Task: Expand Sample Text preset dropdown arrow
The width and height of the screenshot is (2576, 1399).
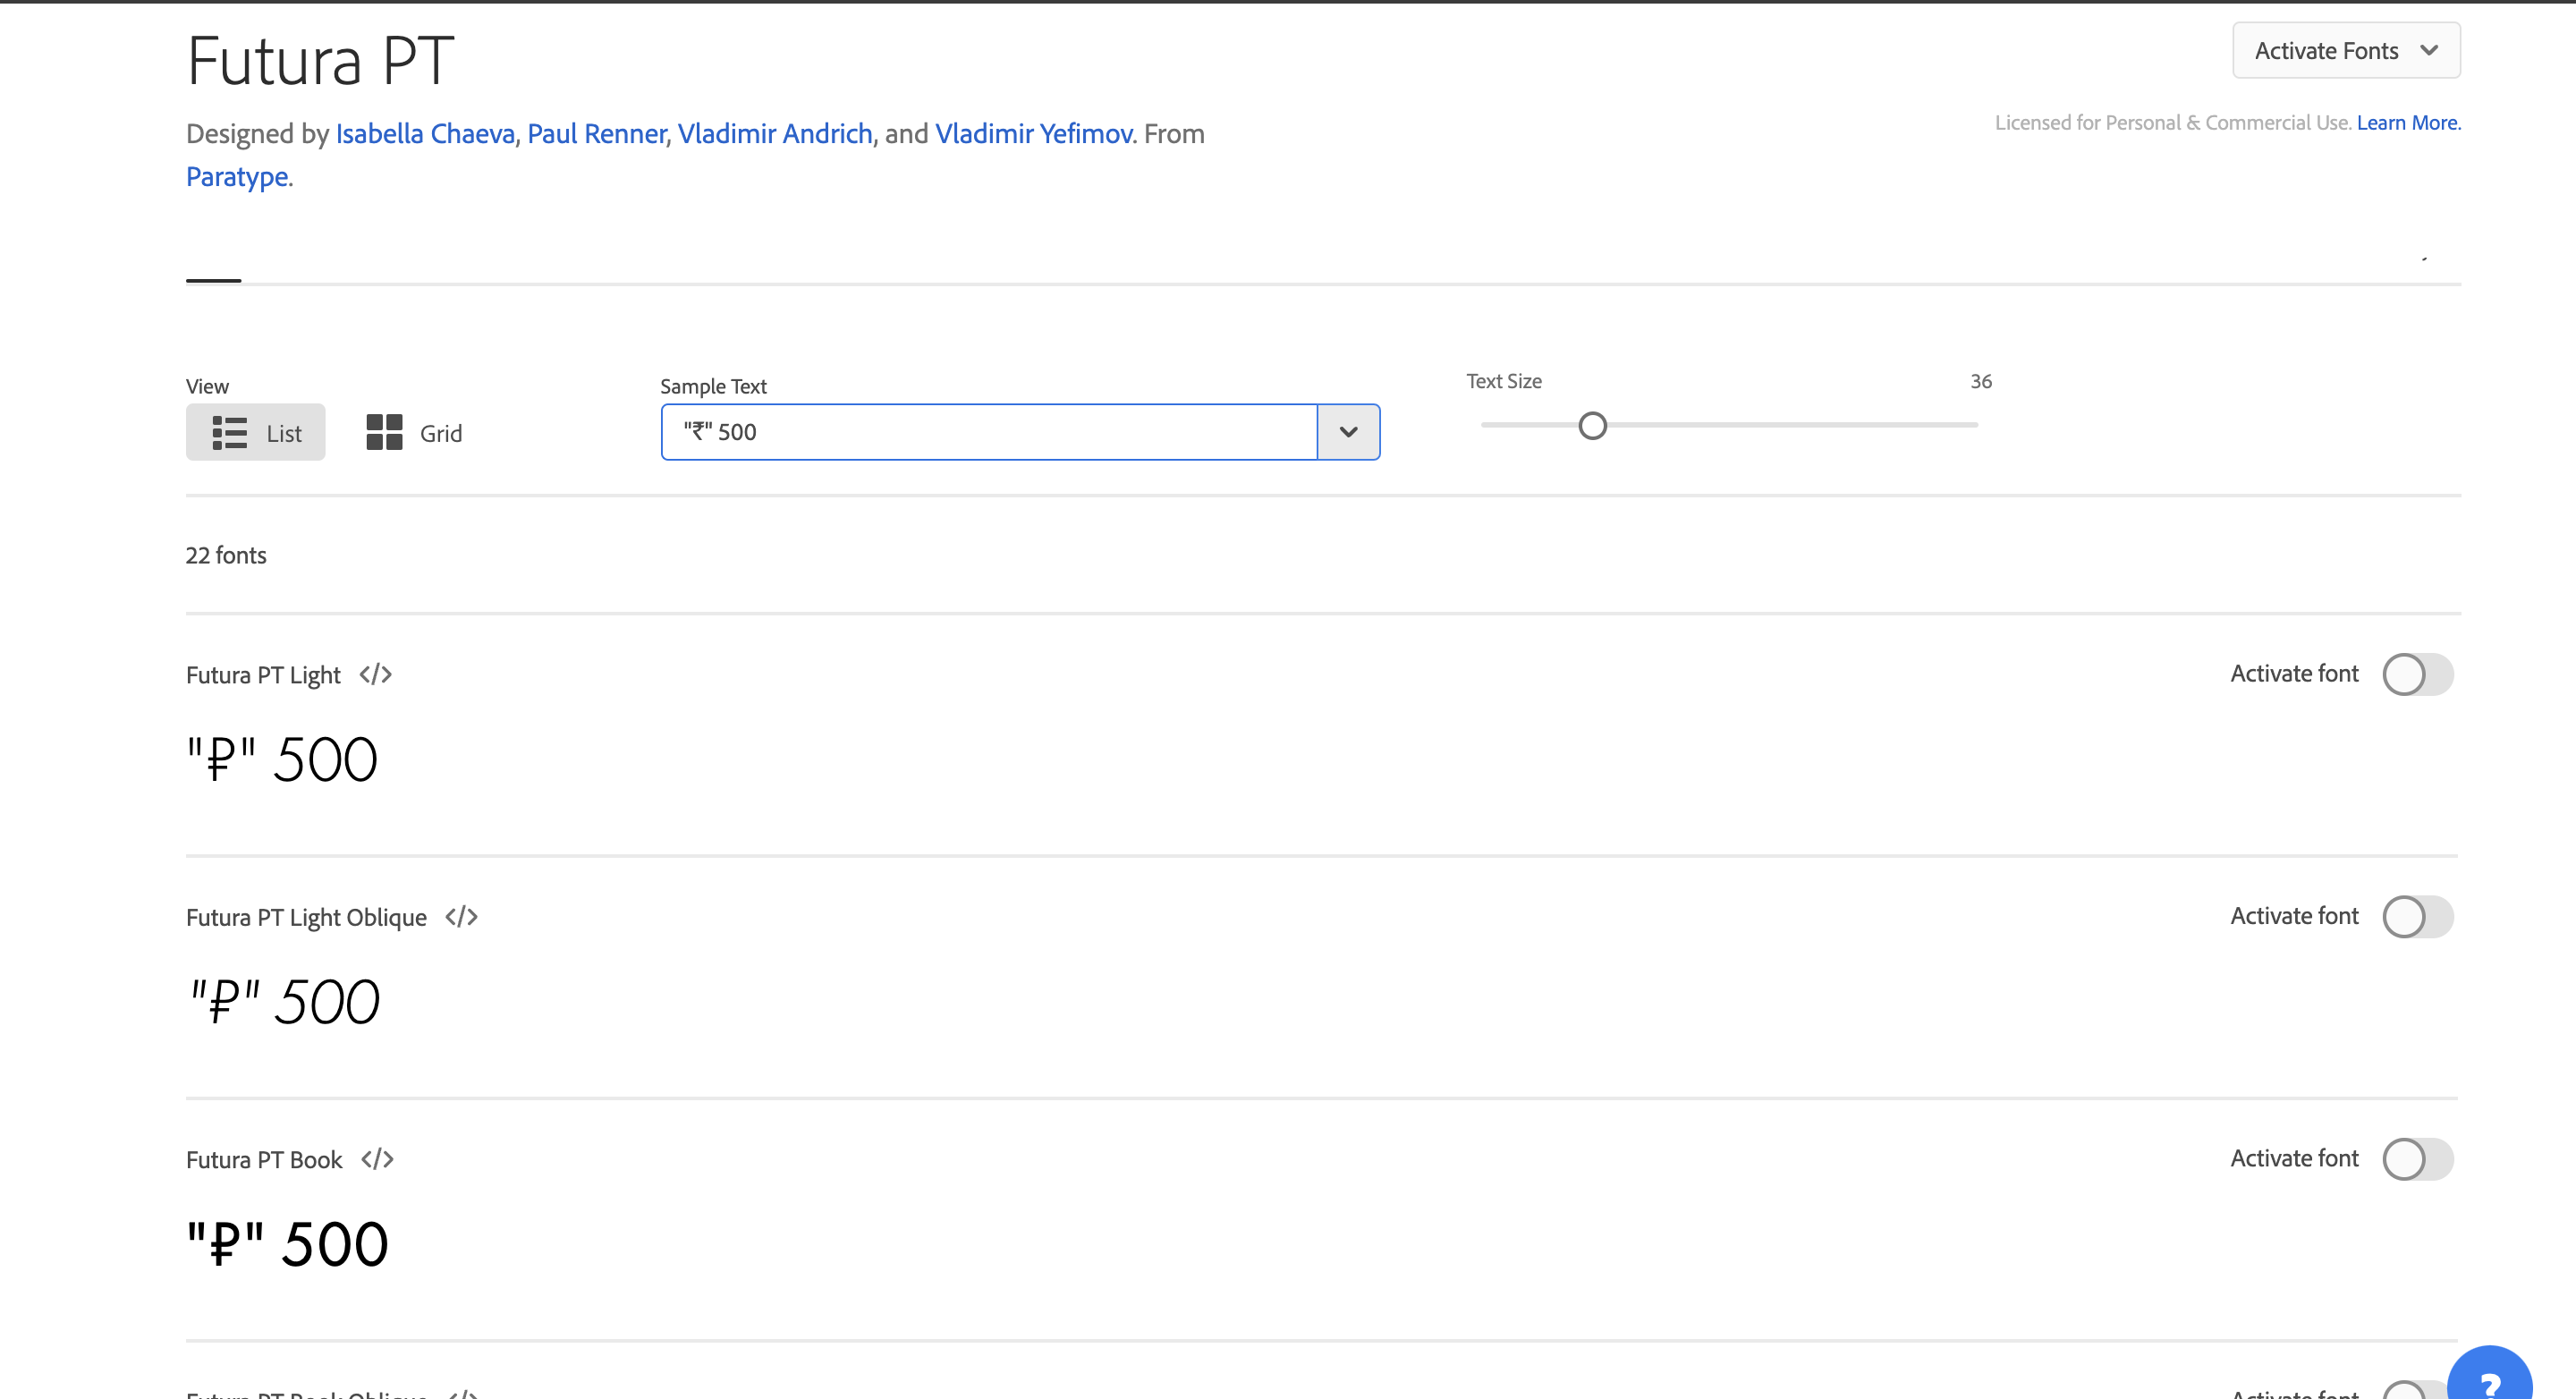Action: click(x=1348, y=432)
